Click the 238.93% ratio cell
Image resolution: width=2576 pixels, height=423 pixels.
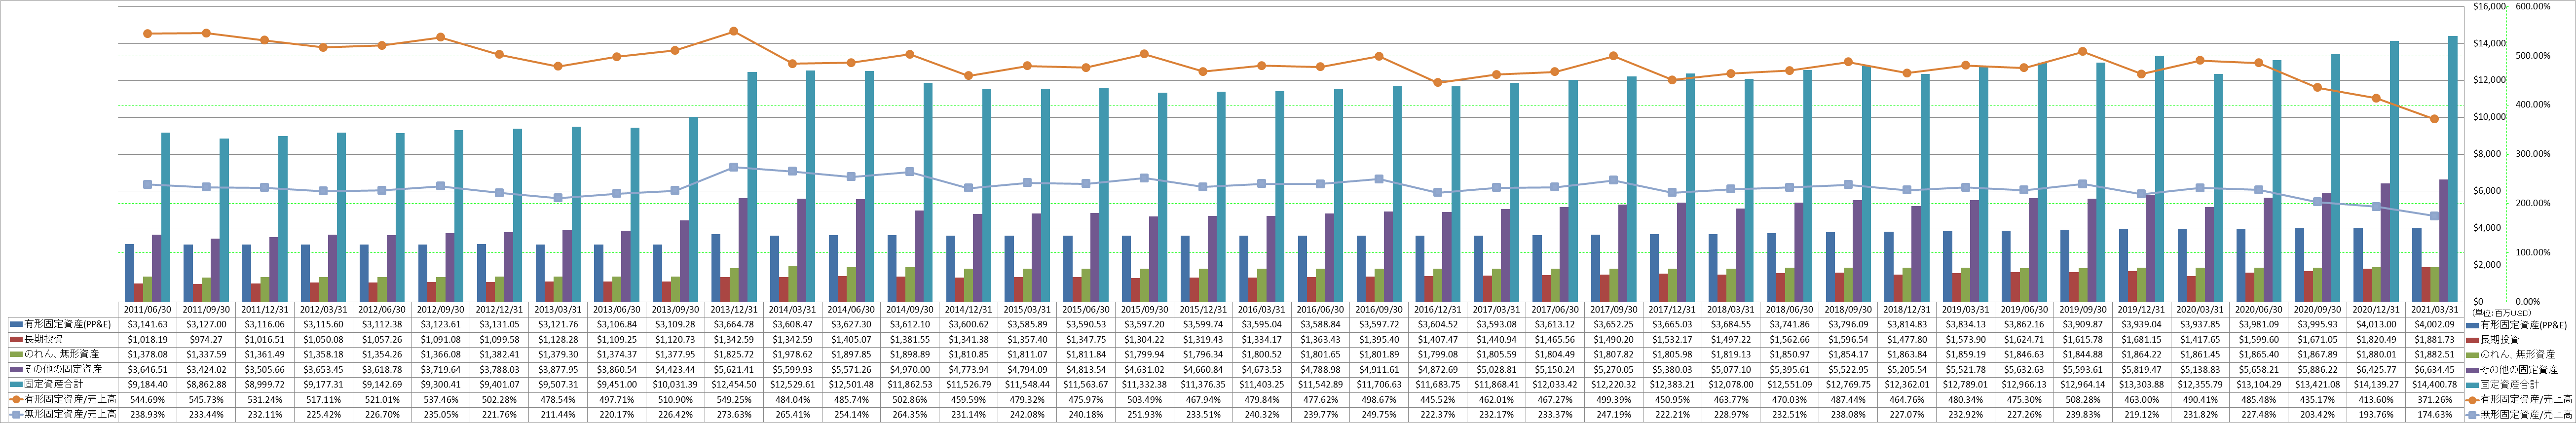point(148,415)
